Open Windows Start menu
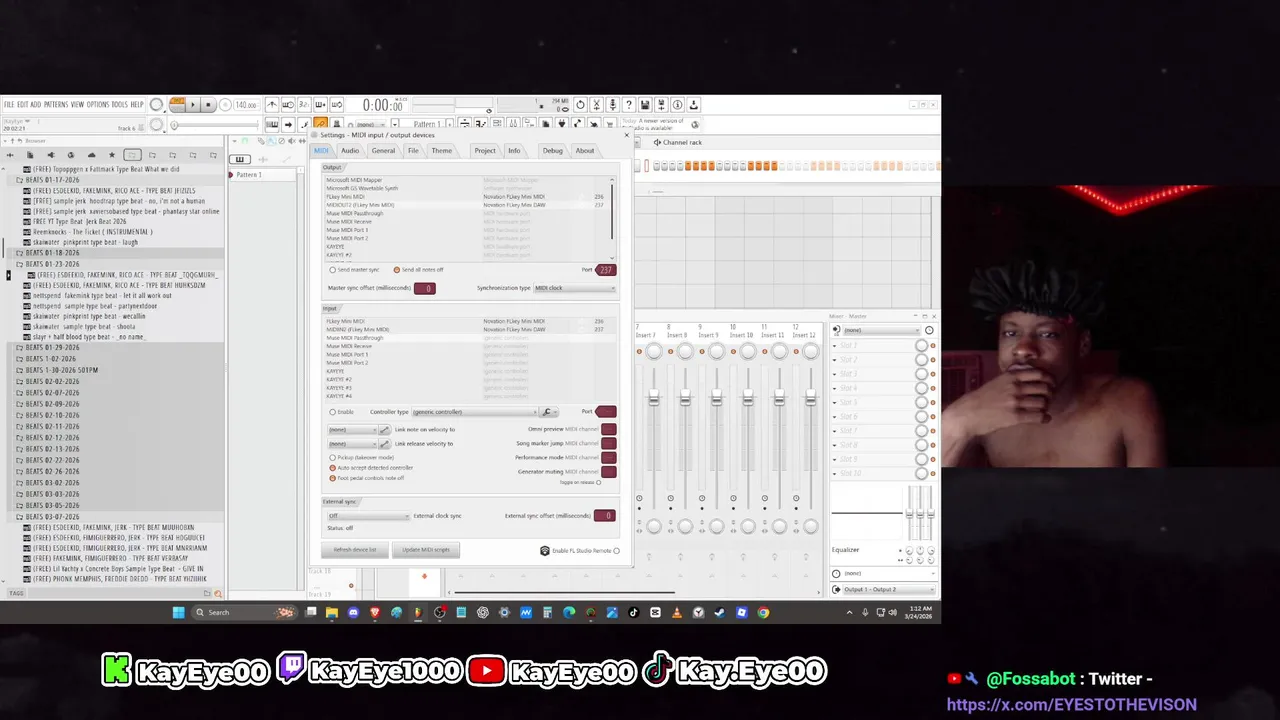This screenshot has height=720, width=1280. [178, 612]
